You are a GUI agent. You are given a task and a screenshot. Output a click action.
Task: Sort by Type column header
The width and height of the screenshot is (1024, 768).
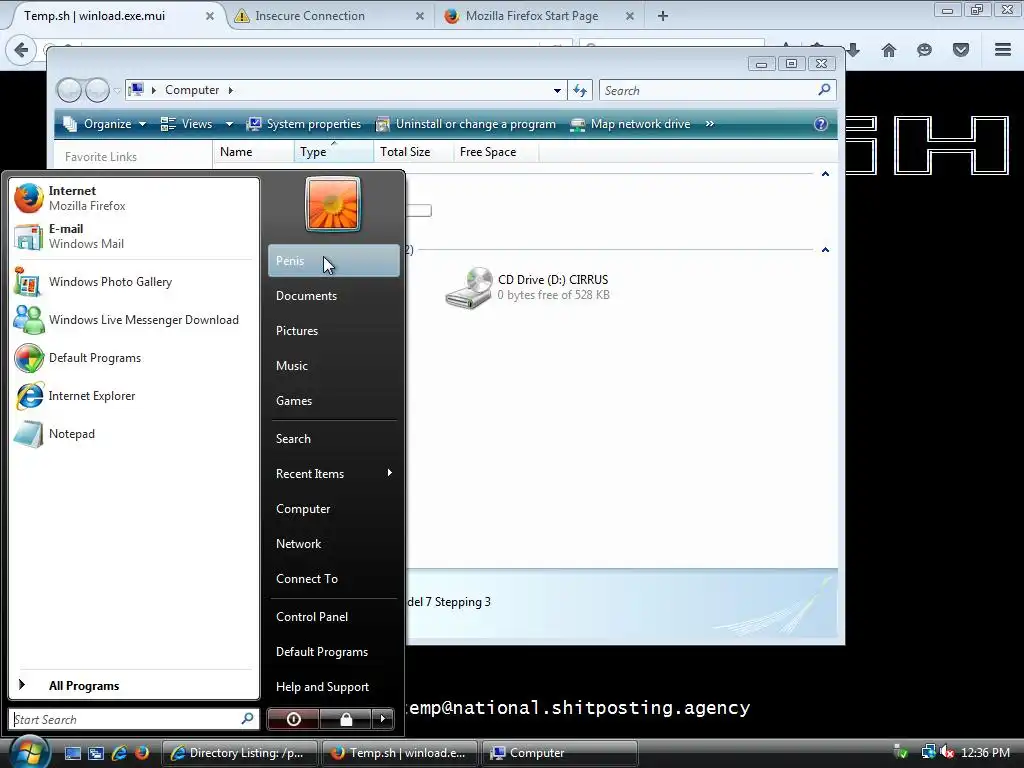click(x=334, y=152)
